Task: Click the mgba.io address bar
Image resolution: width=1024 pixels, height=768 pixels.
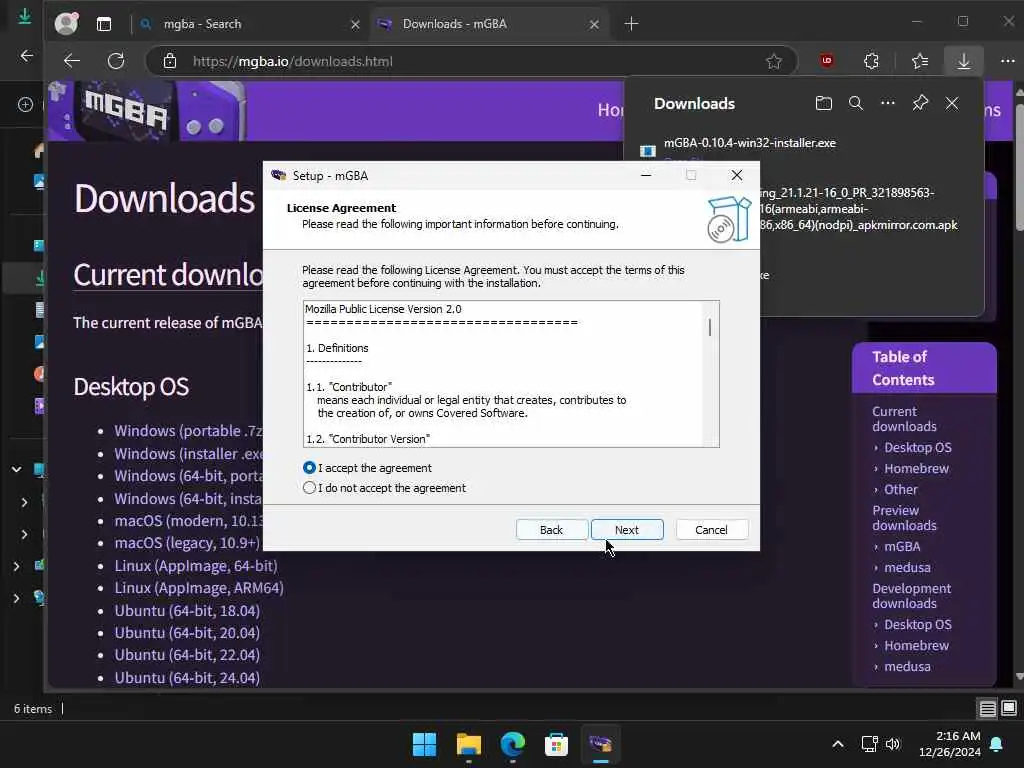Action: click(x=470, y=61)
